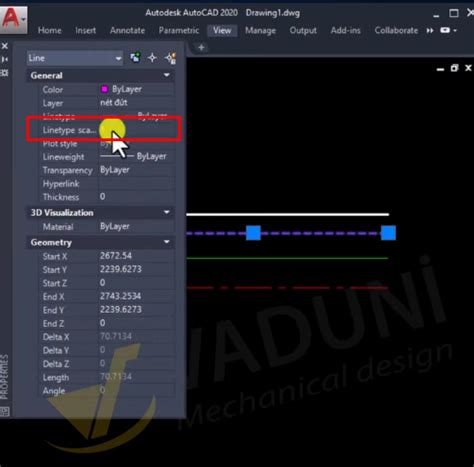474x467 pixels.
Task: Click the Layer value nét đứt
Action: pyautogui.click(x=114, y=103)
